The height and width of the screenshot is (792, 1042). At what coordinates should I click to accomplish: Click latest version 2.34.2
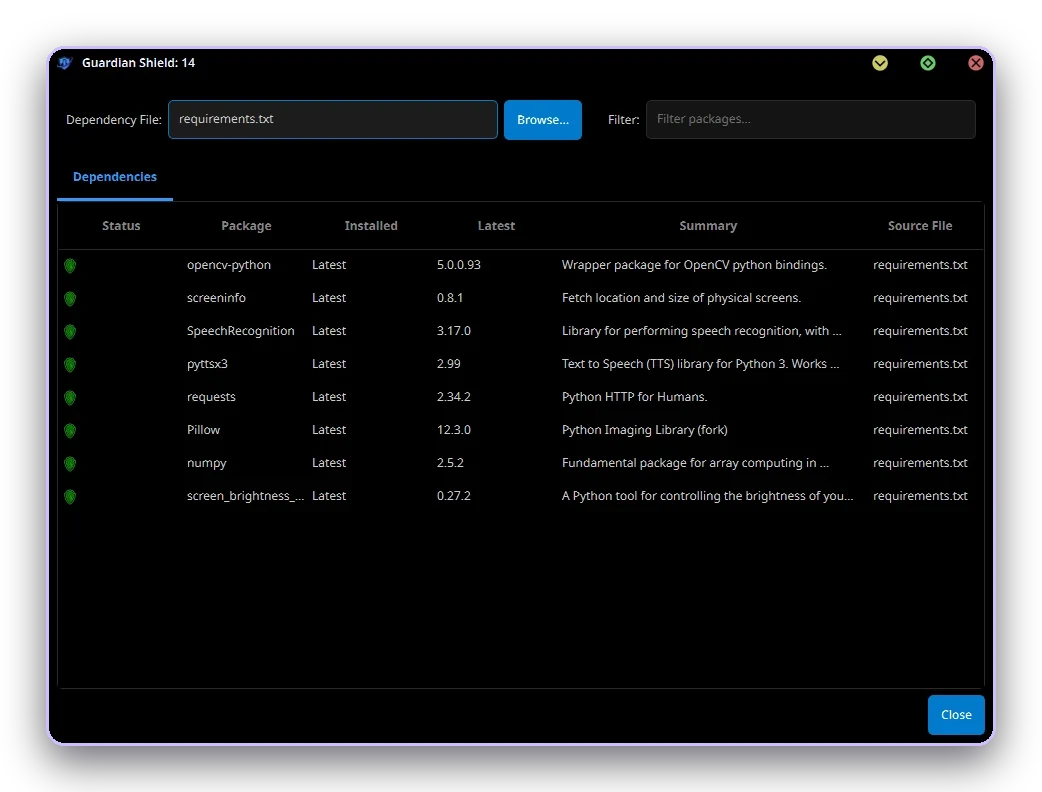454,397
